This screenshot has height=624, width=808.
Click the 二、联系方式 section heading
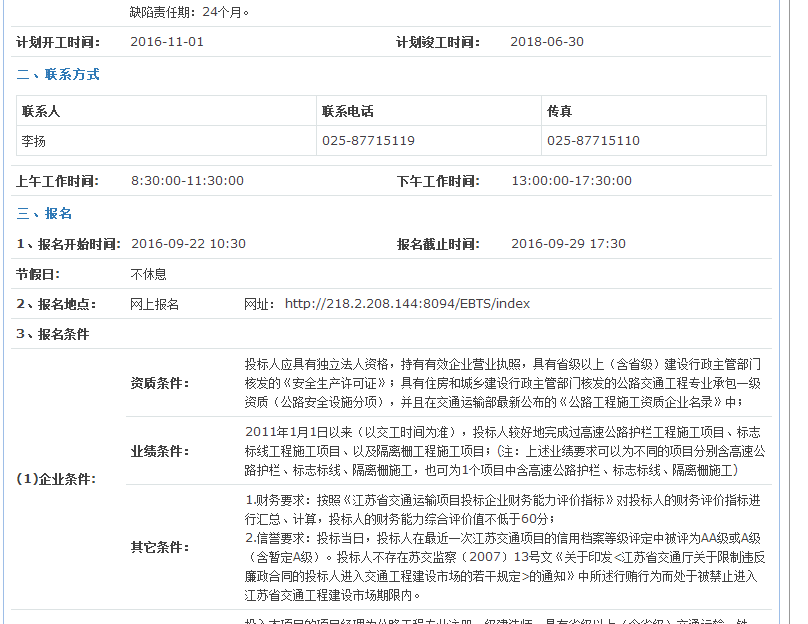coord(58,74)
